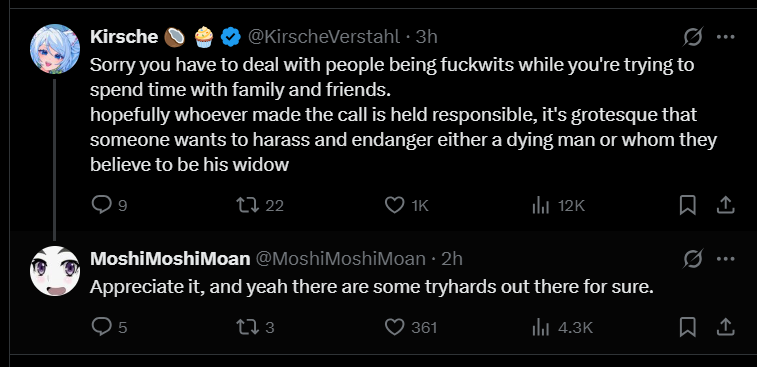Like Kirsche's tweet with 1K likes

pyautogui.click(x=407, y=206)
